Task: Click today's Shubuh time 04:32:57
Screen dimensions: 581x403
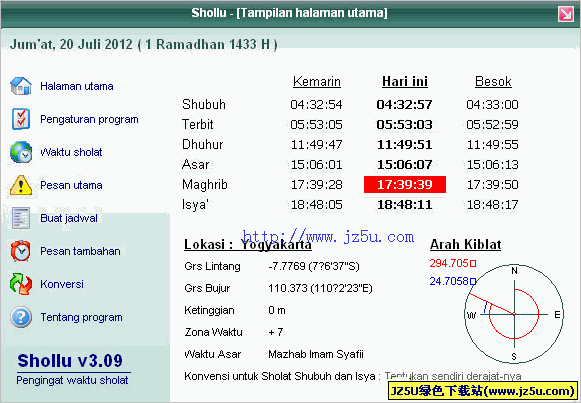Action: [x=405, y=104]
